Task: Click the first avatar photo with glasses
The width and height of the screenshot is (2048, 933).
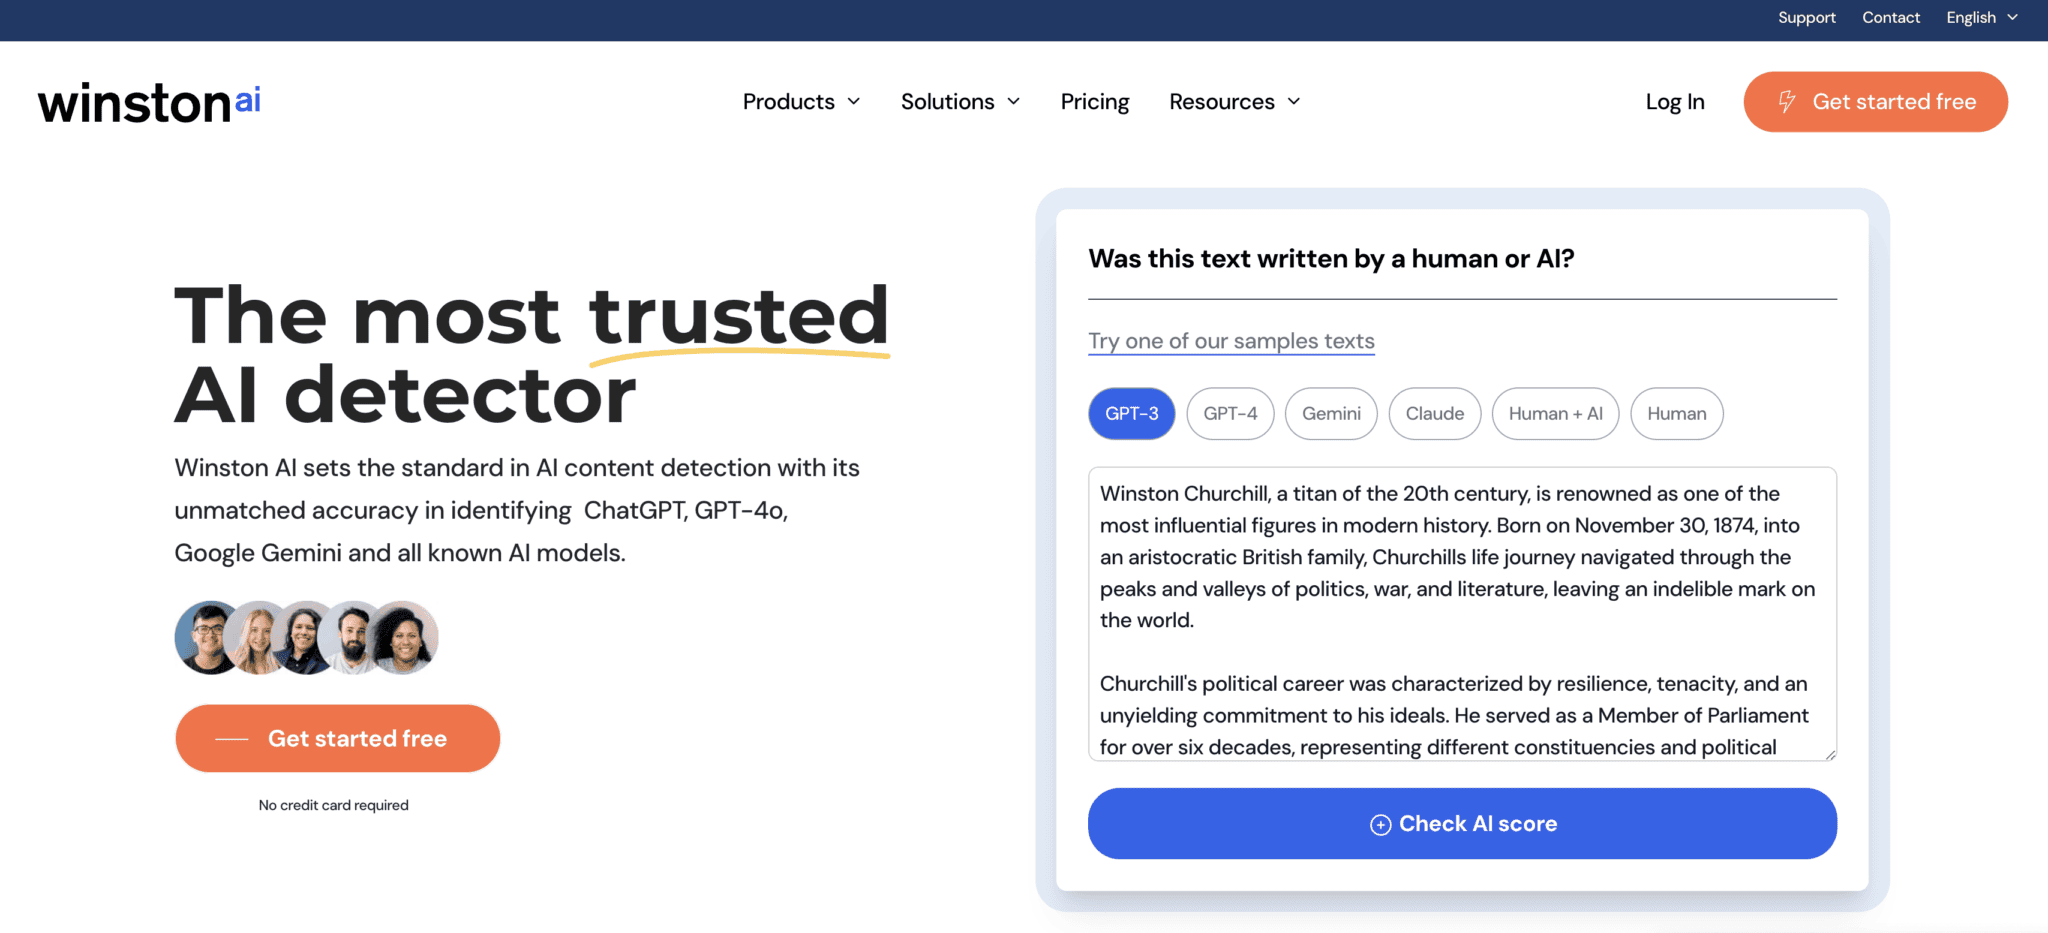Action: (x=206, y=638)
